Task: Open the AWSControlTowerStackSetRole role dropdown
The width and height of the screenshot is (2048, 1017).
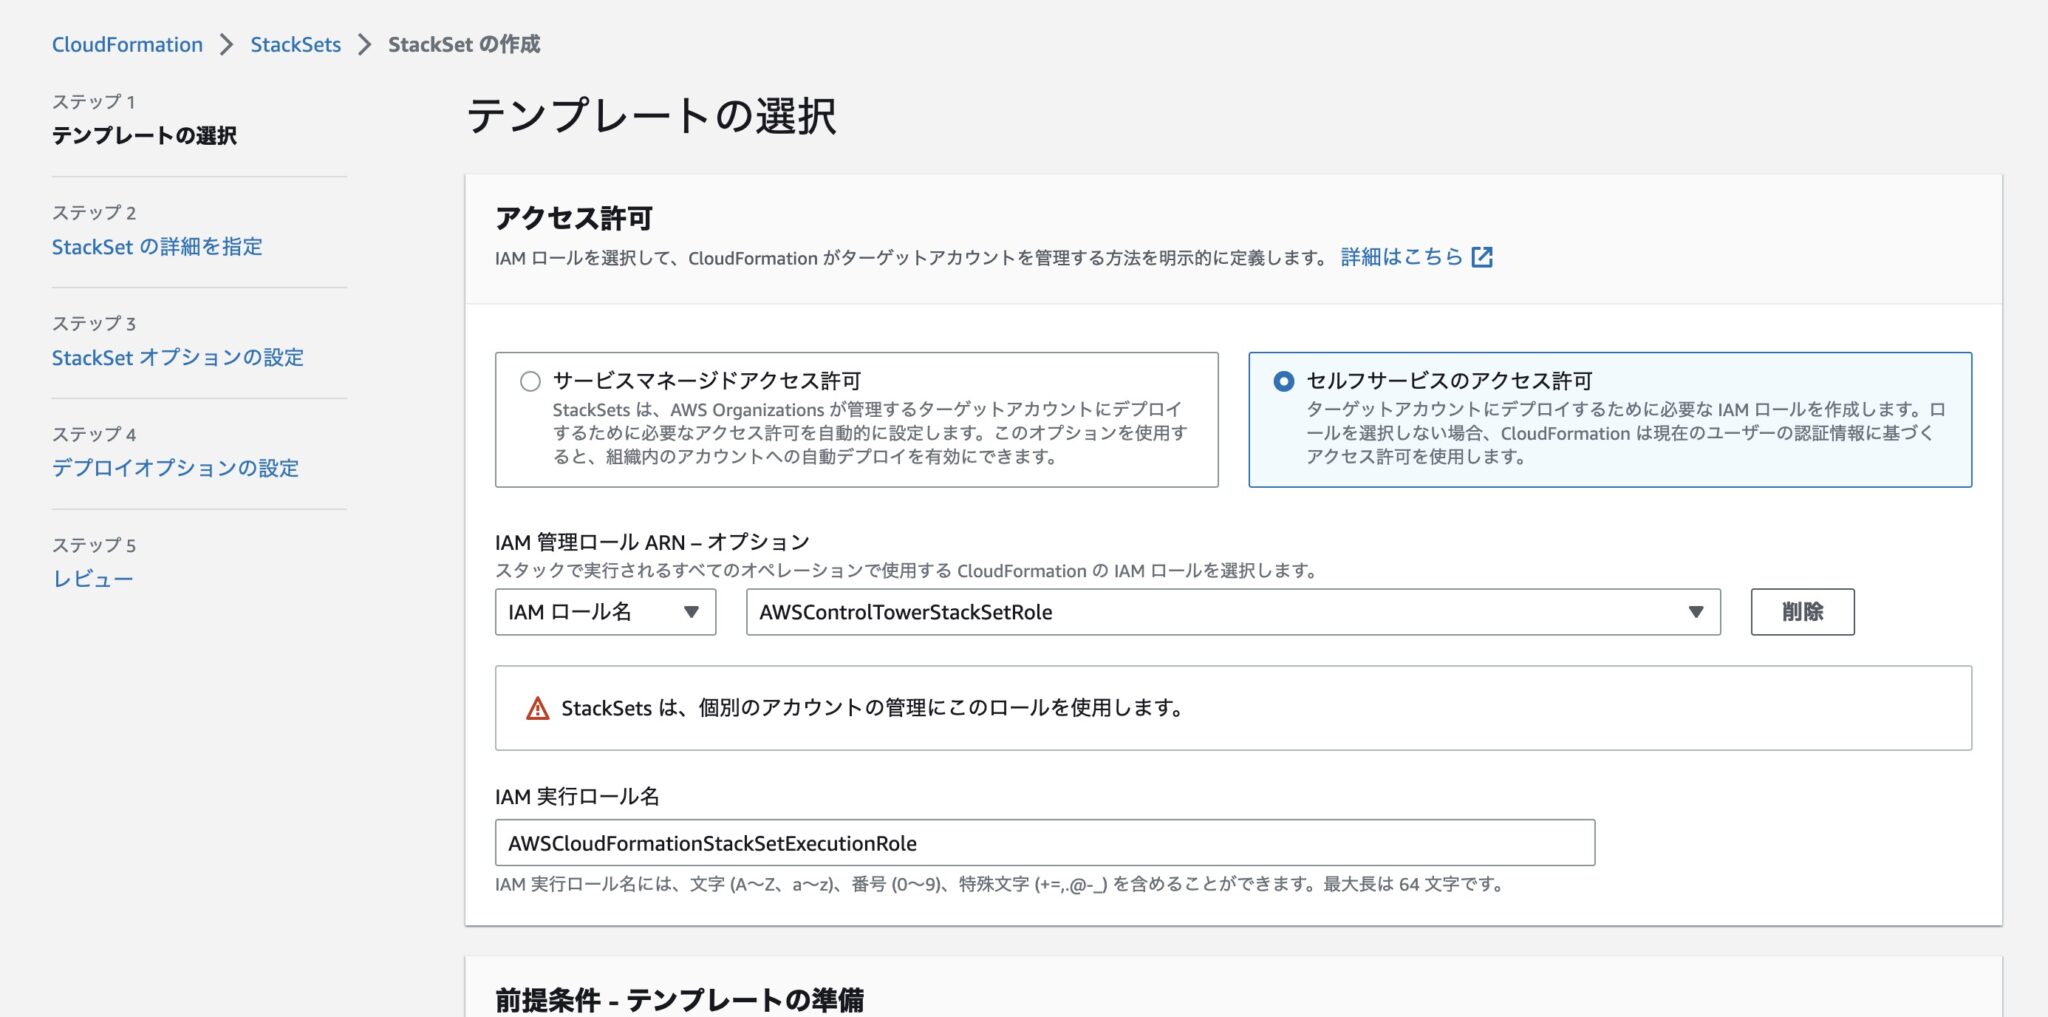Action: pyautogui.click(x=1230, y=612)
